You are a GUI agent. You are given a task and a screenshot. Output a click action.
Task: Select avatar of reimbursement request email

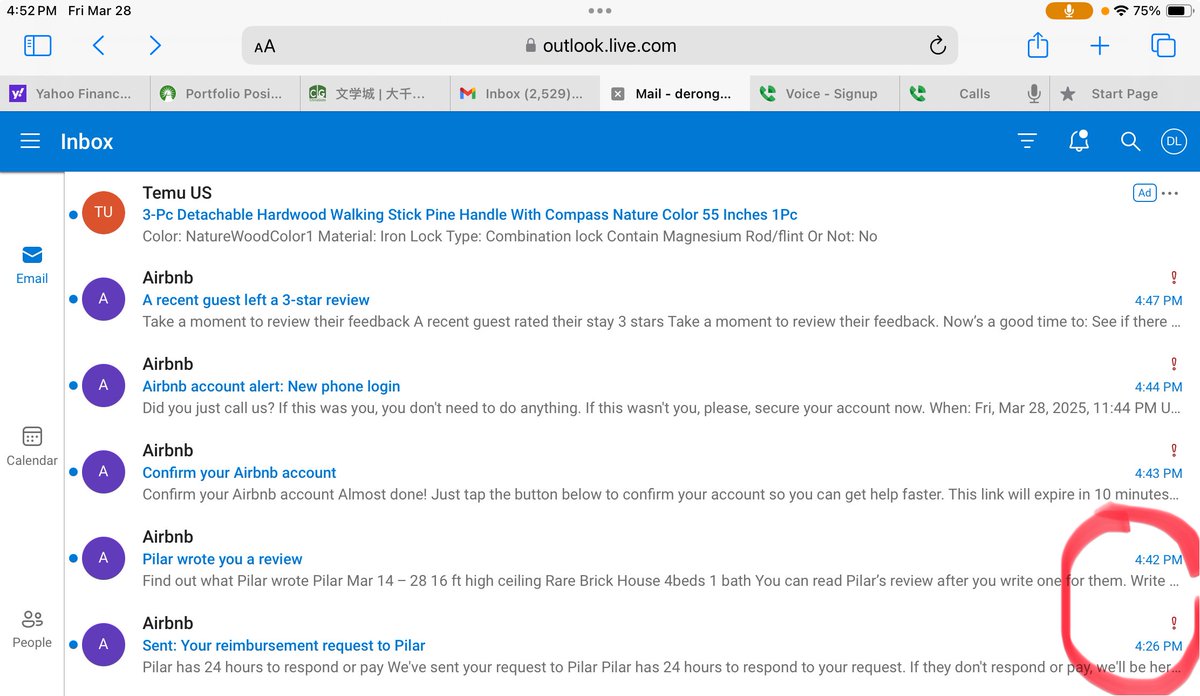click(103, 644)
